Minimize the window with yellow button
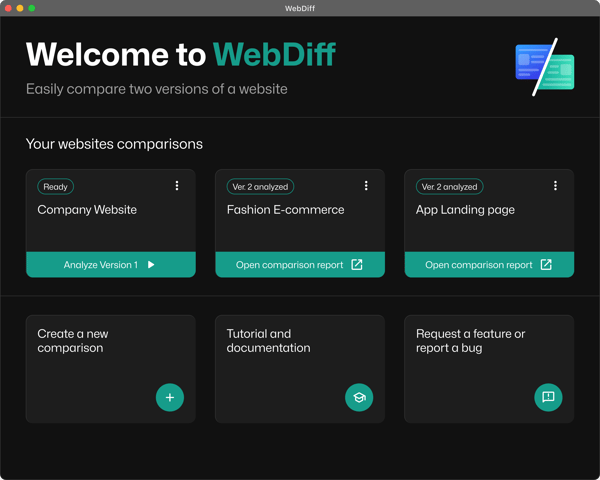 [x=20, y=8]
